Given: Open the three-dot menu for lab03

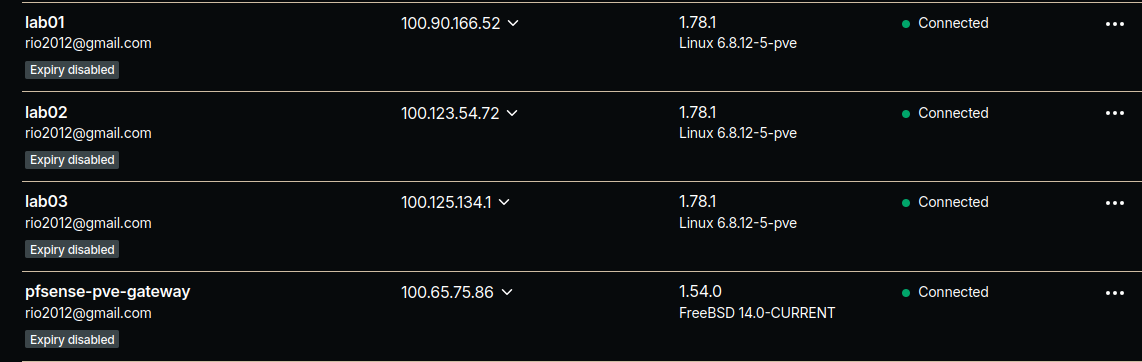Looking at the screenshot, I should [1114, 202].
